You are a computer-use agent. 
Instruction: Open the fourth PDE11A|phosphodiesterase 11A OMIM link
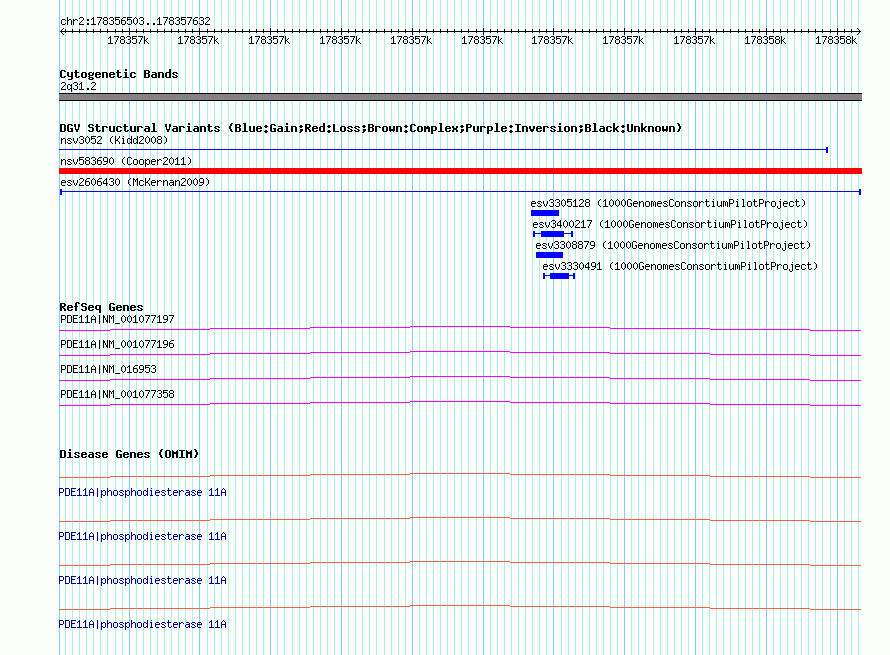(142, 624)
